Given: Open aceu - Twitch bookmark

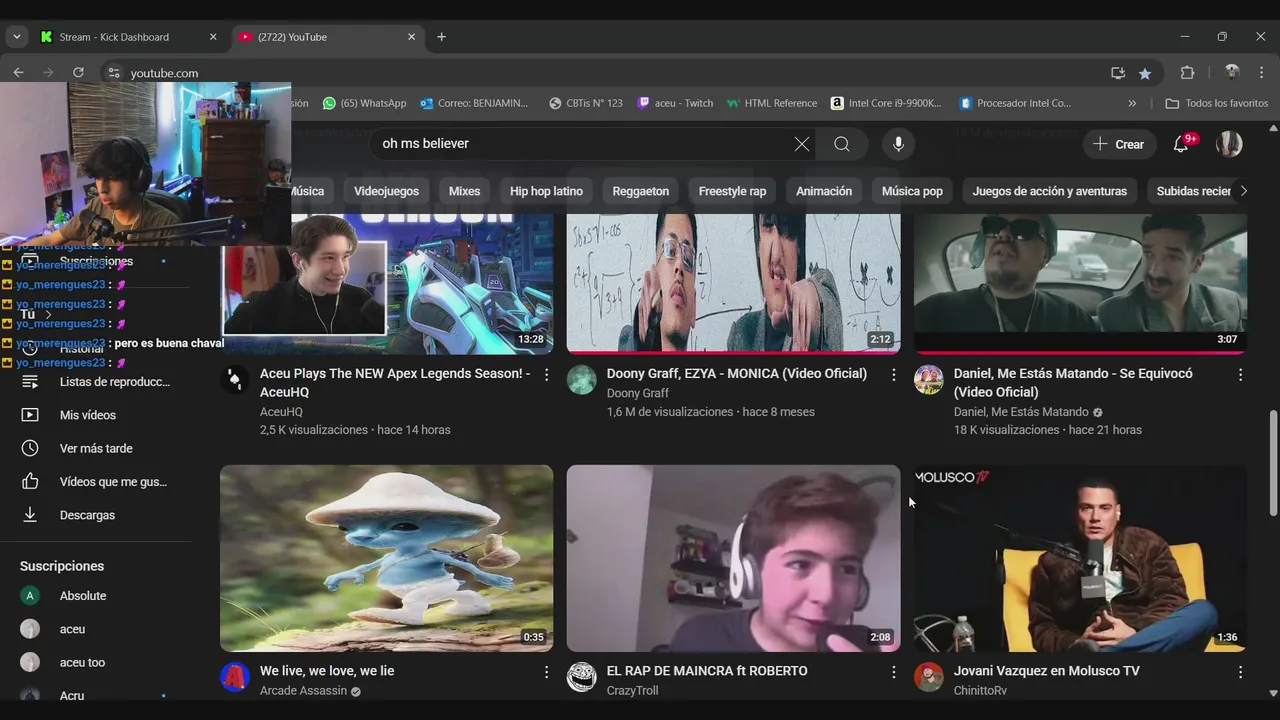Looking at the screenshot, I should point(675,103).
